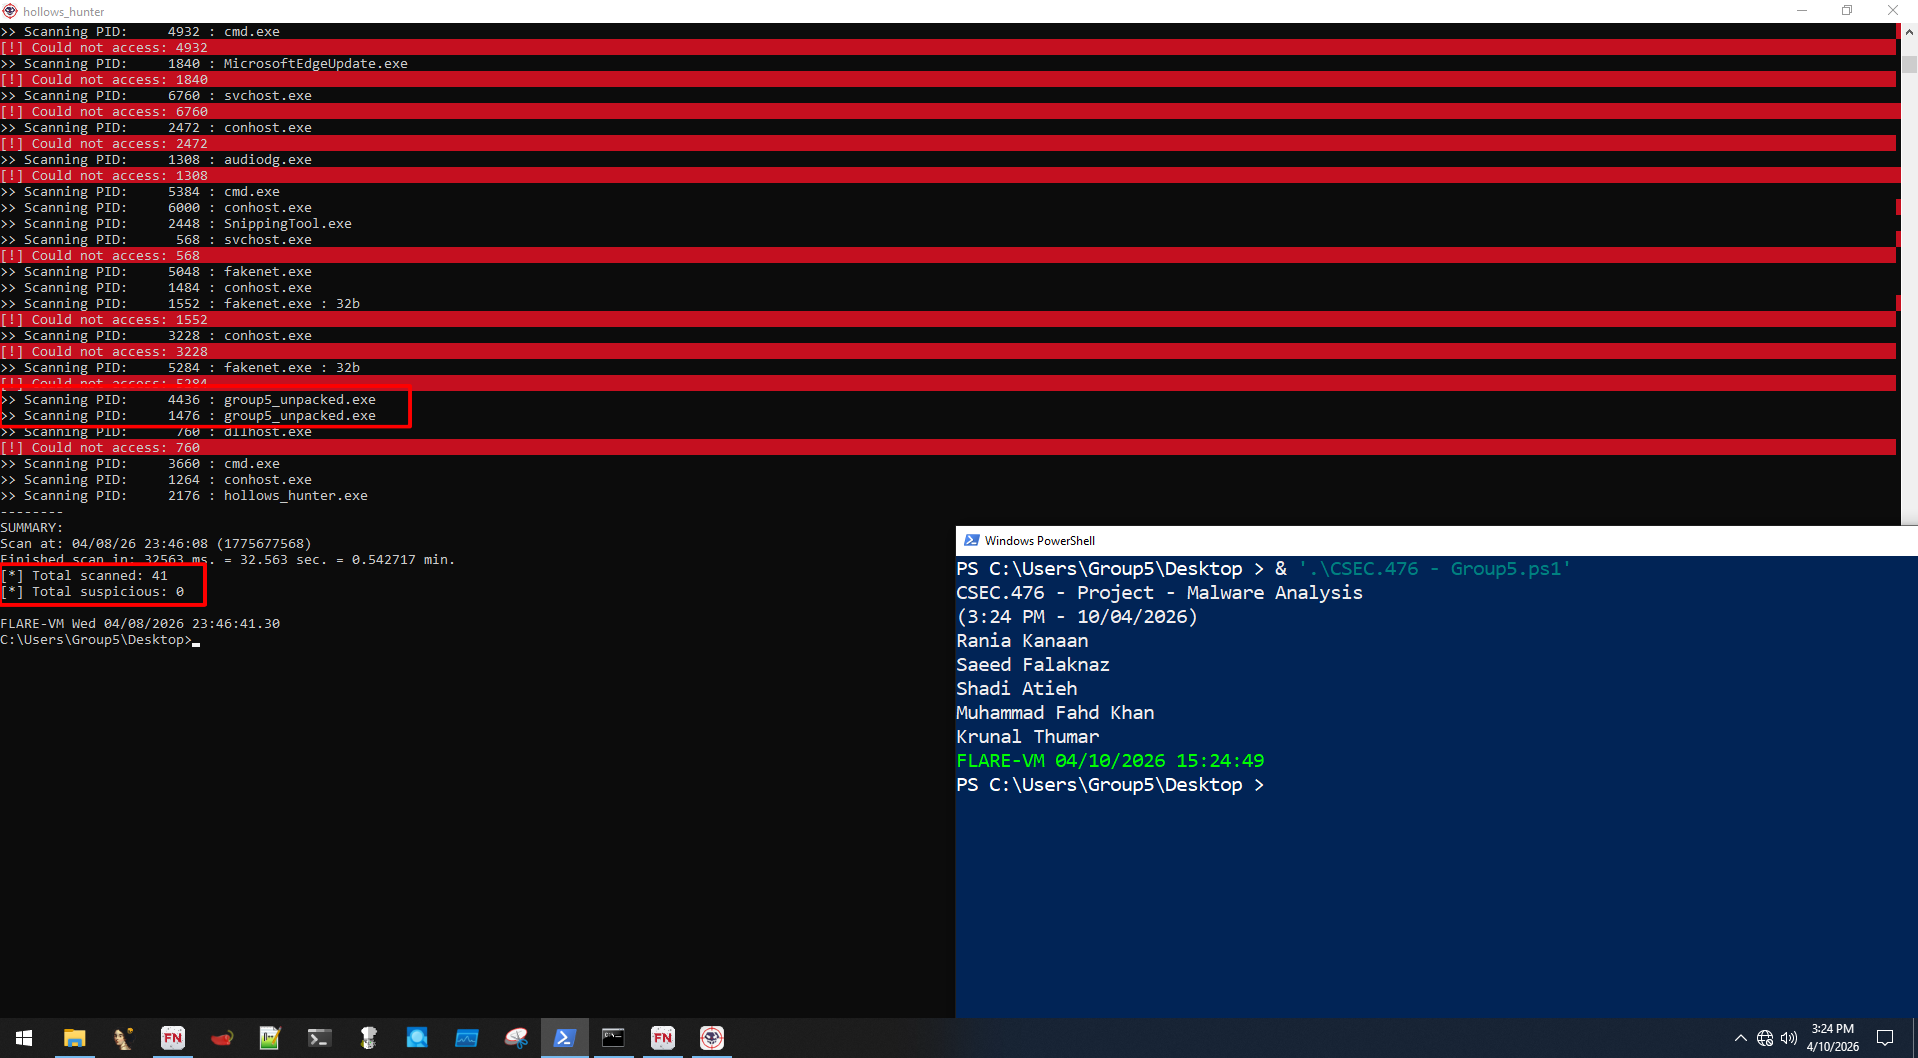The height and width of the screenshot is (1058, 1918).
Task: Open the blue magnifier search tool
Action: (417, 1038)
